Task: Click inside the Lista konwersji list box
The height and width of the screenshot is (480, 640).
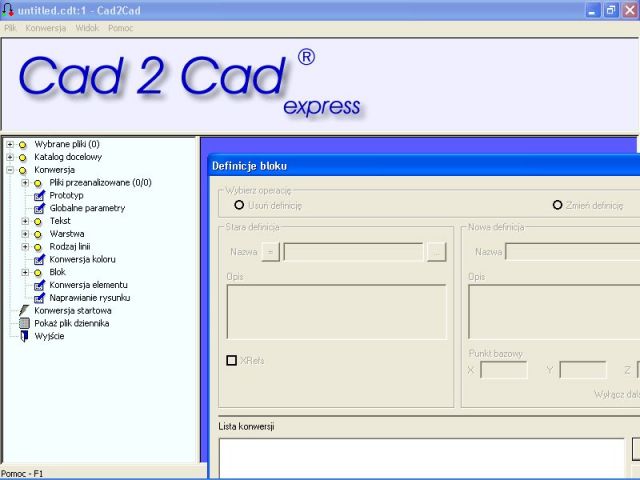Action: pyautogui.click(x=422, y=458)
